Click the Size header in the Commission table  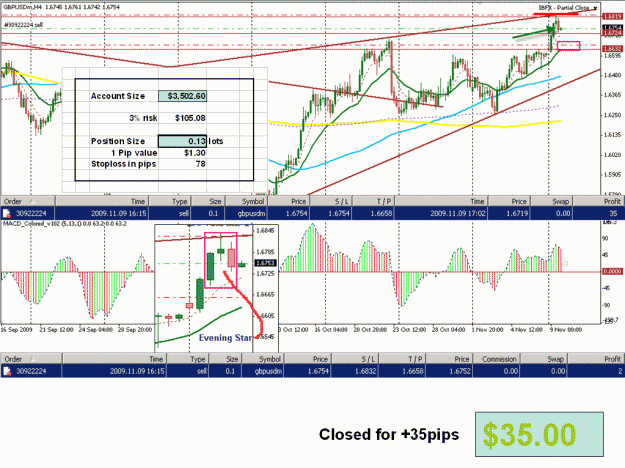224,359
